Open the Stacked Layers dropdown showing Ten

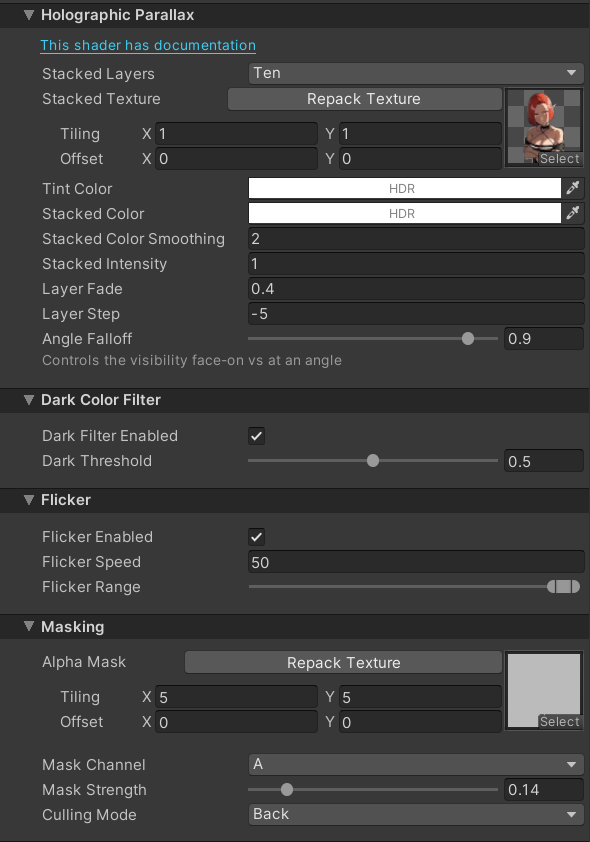coord(415,73)
